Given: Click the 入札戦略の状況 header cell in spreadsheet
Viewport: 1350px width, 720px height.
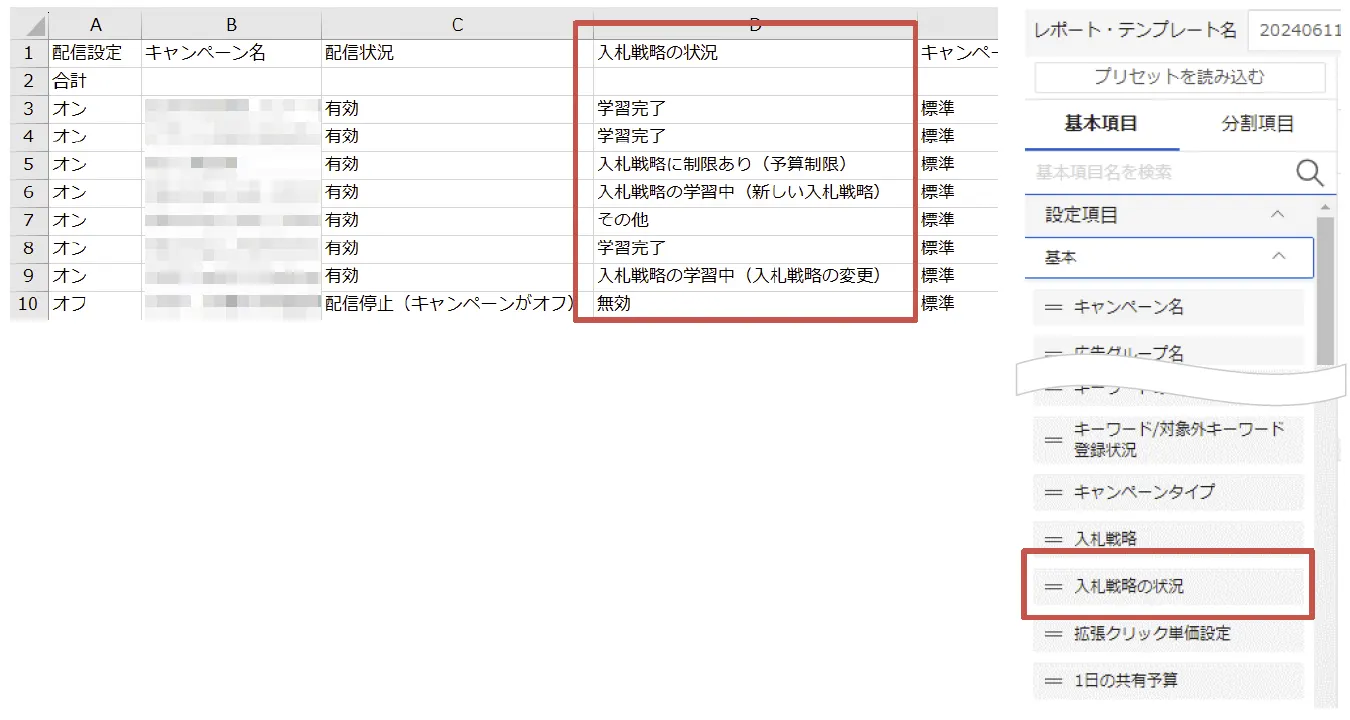Looking at the screenshot, I should click(x=755, y=53).
